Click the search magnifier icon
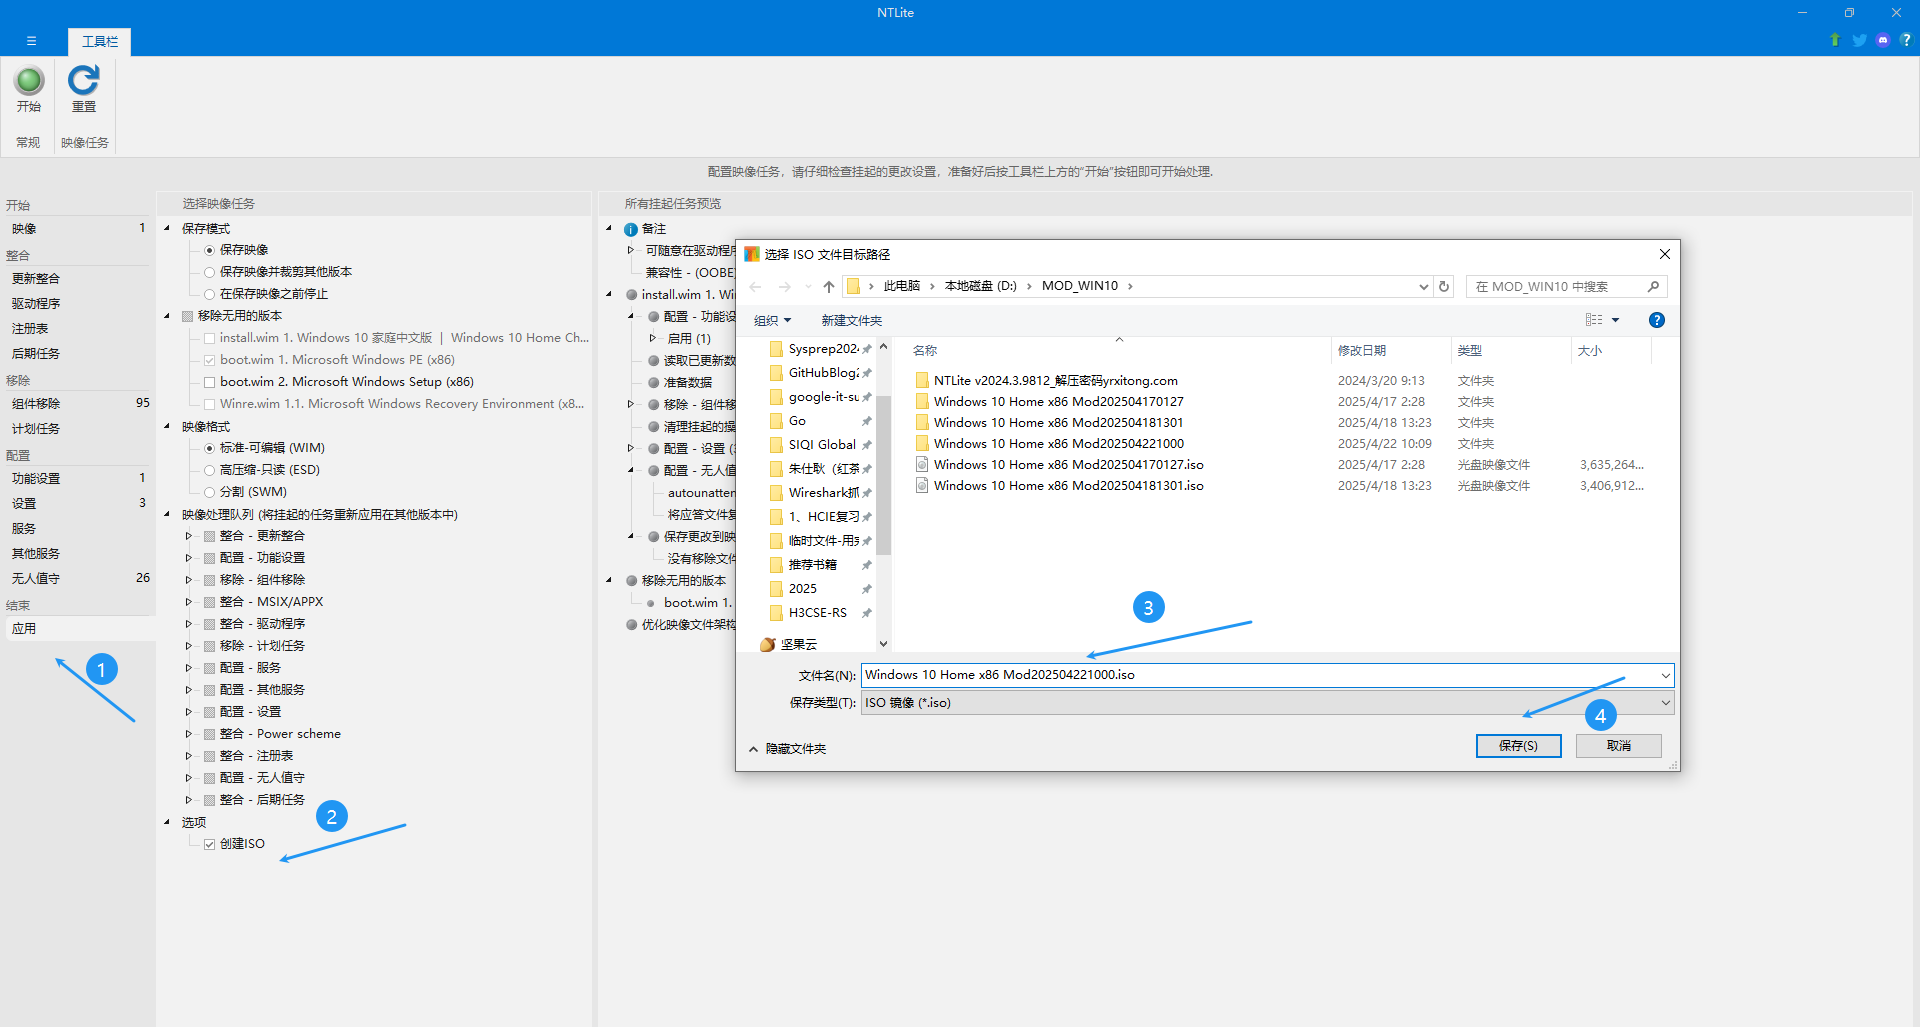The image size is (1920, 1027). pyautogui.click(x=1653, y=287)
